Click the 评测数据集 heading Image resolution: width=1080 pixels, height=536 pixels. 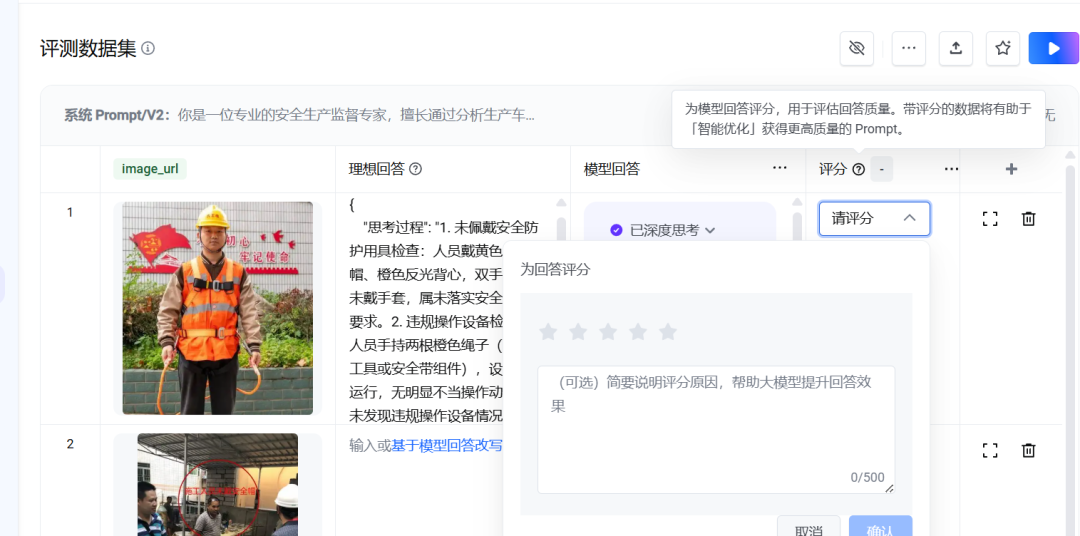tap(88, 48)
